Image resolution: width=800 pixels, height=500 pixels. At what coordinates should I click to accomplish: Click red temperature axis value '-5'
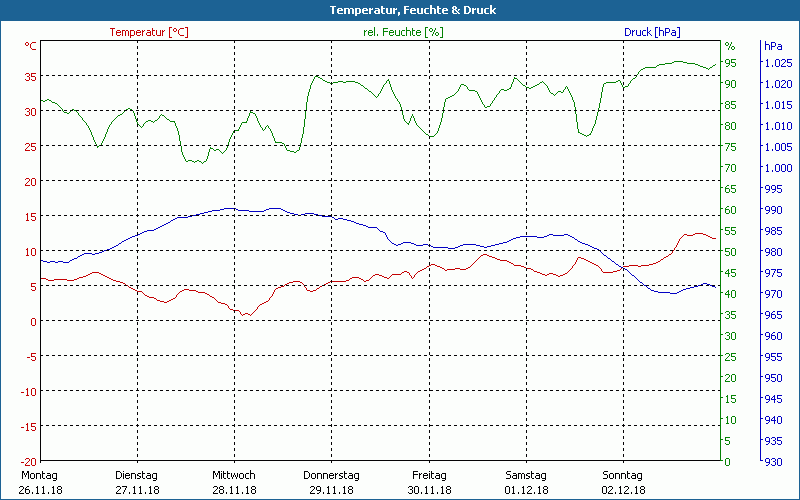pyautogui.click(x=31, y=357)
